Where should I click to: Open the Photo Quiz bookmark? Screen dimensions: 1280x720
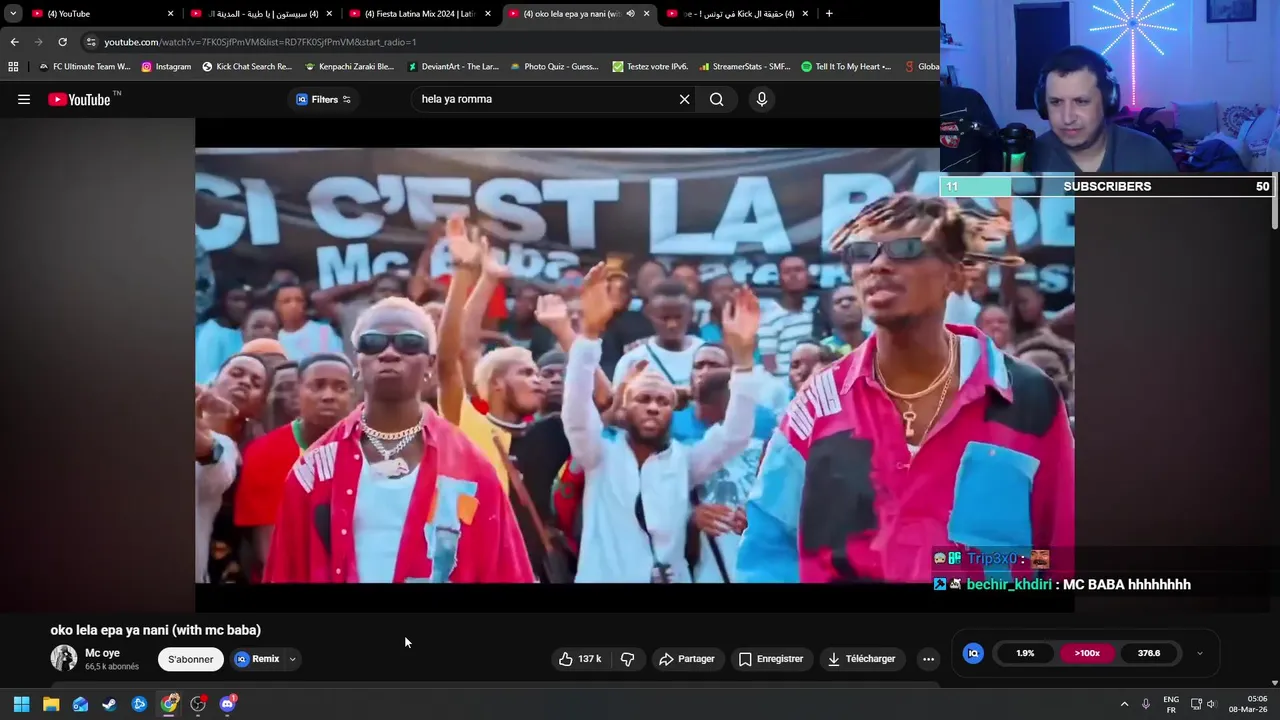coord(554,67)
